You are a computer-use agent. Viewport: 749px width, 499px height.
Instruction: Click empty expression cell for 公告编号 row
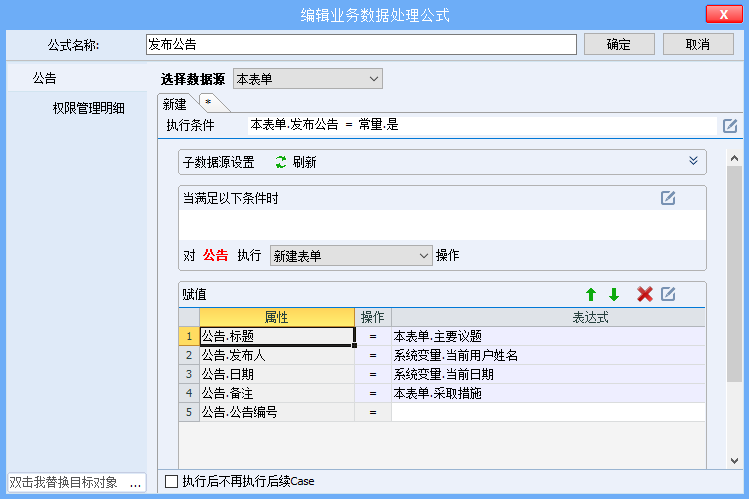point(548,412)
